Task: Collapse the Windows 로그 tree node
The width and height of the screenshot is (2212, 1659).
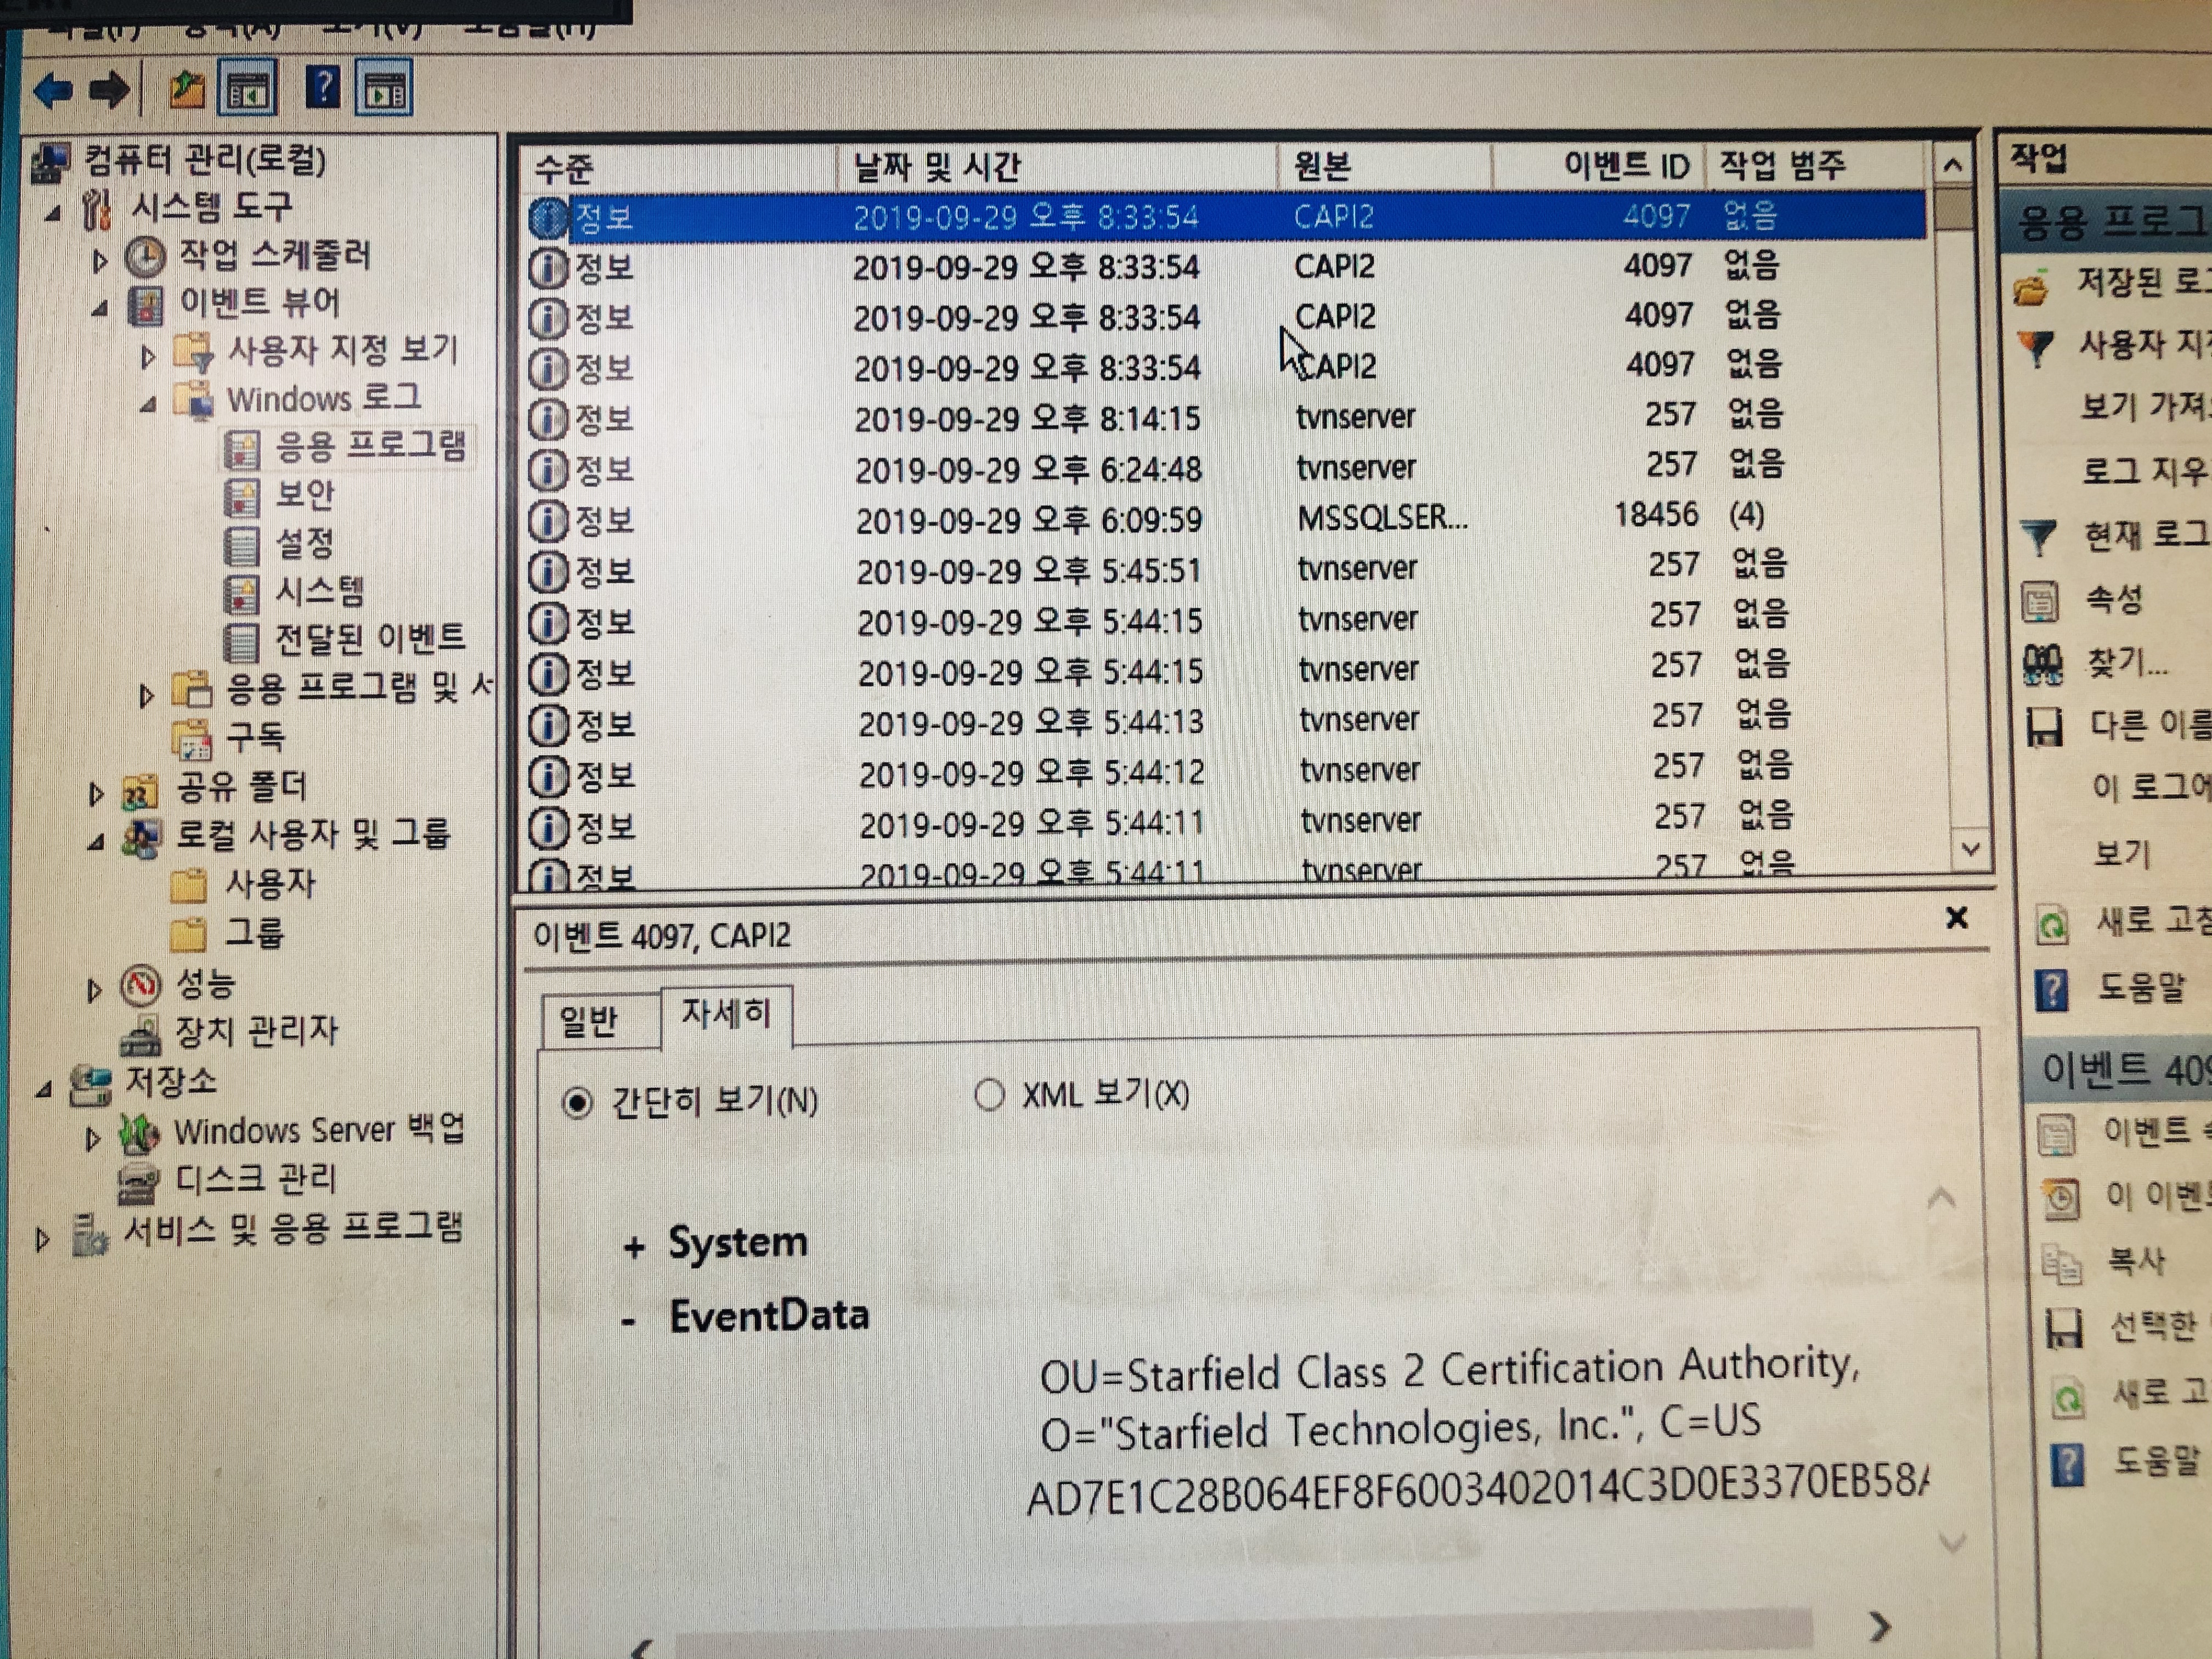Action: point(148,405)
